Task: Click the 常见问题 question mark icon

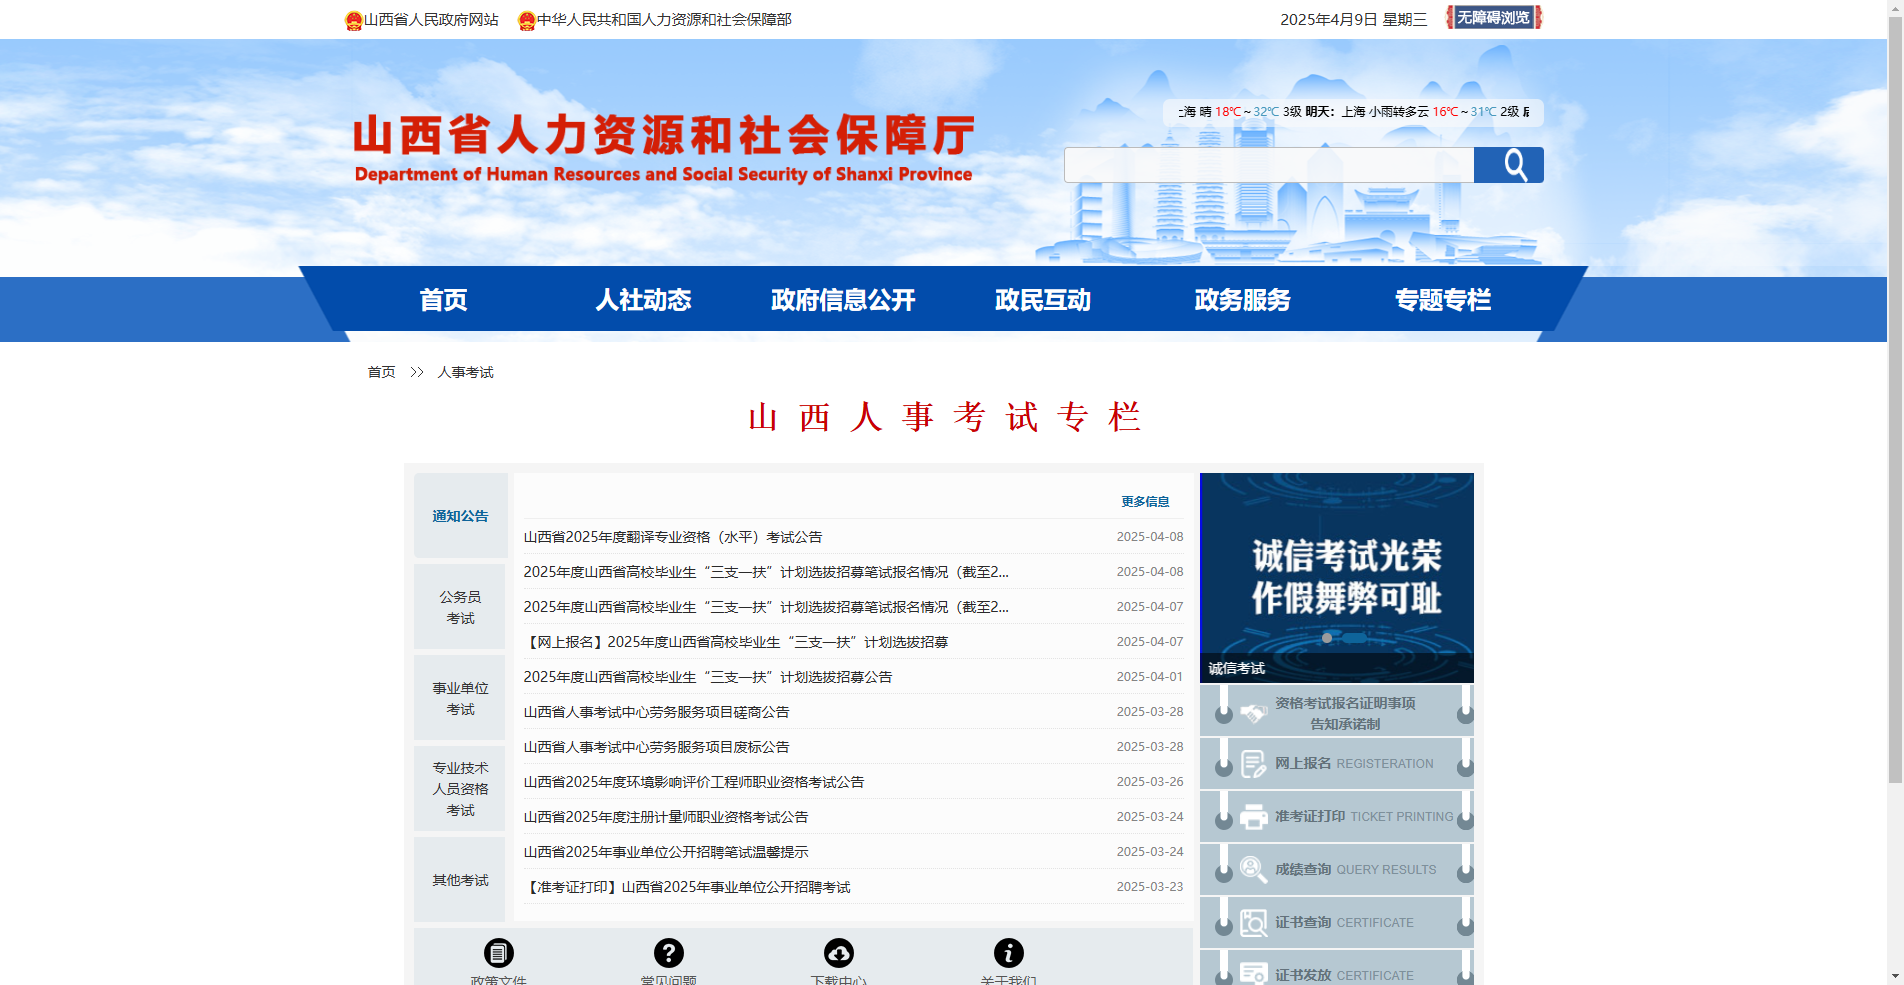Action: (669, 952)
